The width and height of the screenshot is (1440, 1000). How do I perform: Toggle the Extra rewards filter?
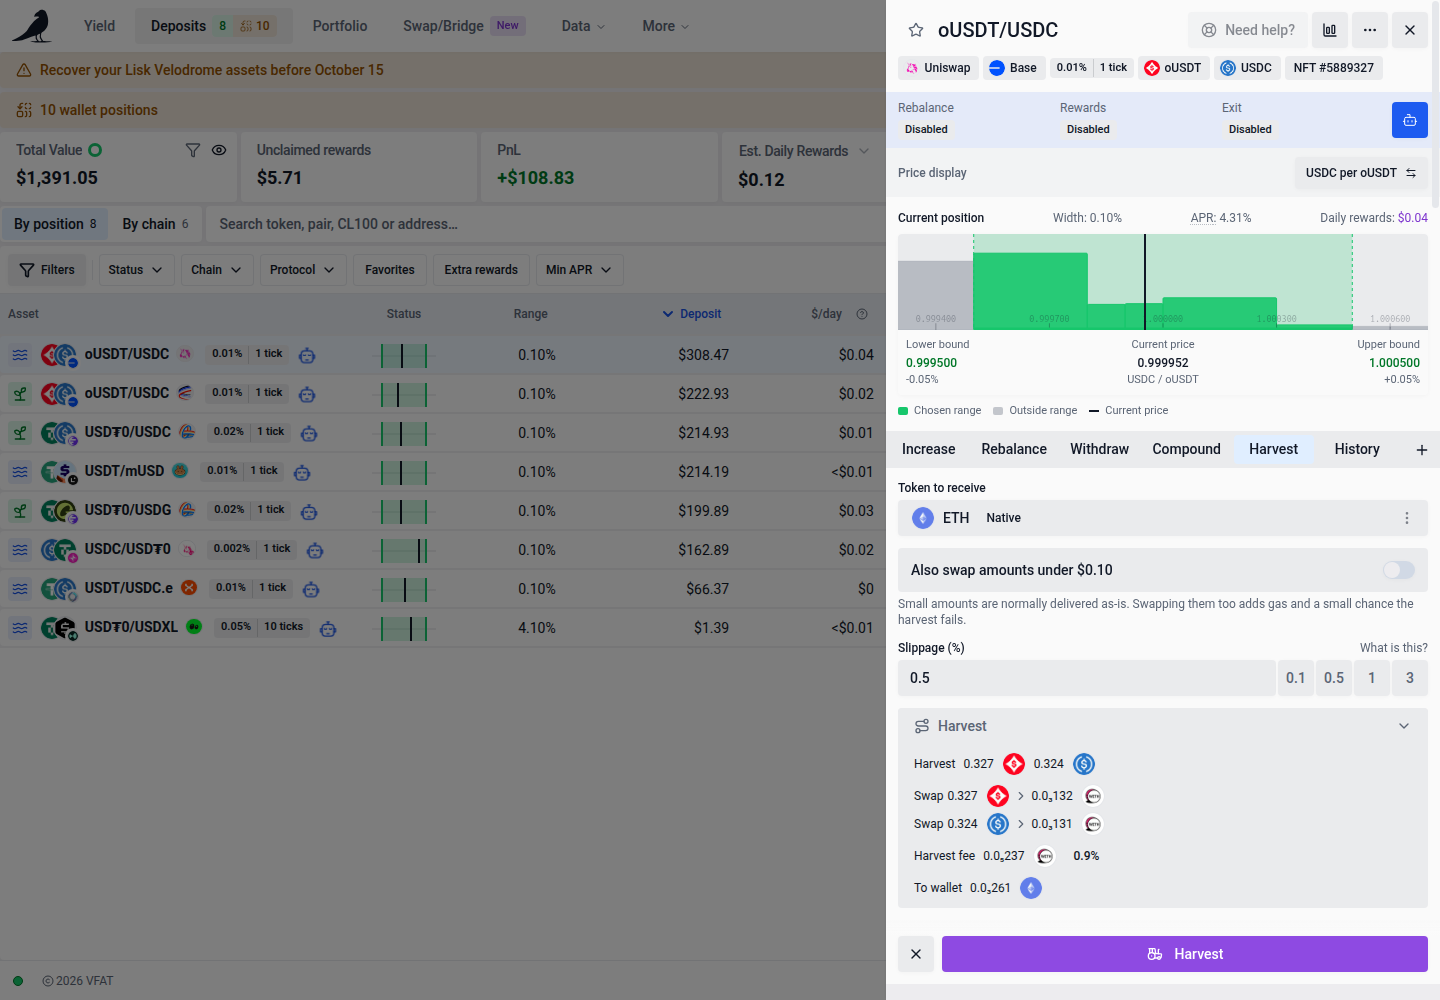481,270
